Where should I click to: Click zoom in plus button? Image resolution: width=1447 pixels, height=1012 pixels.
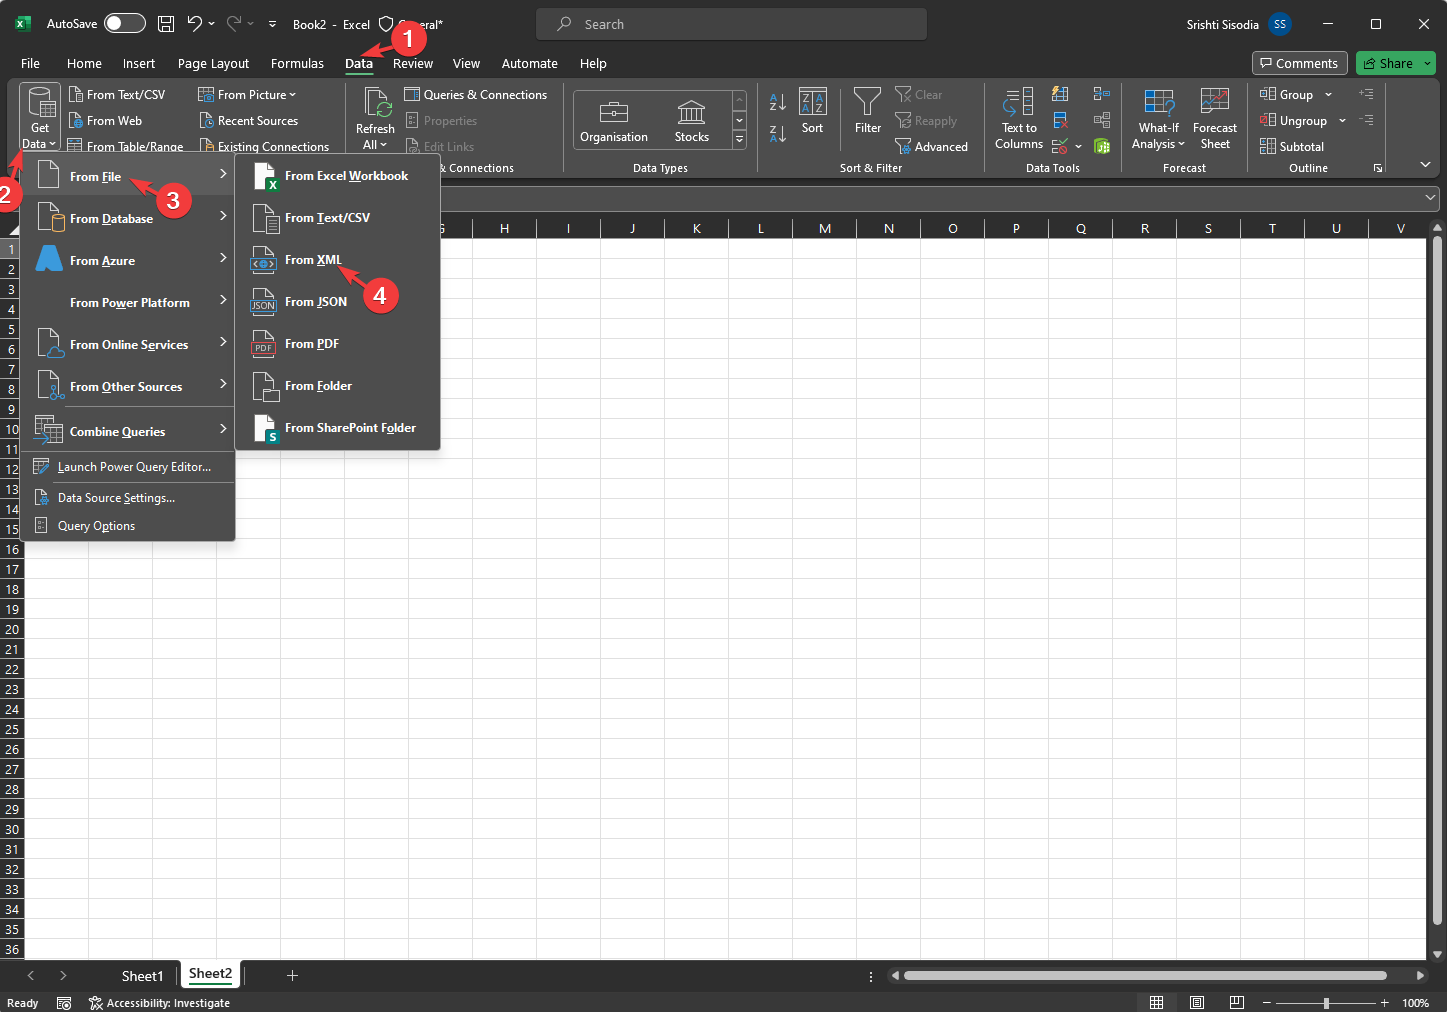click(1384, 1002)
